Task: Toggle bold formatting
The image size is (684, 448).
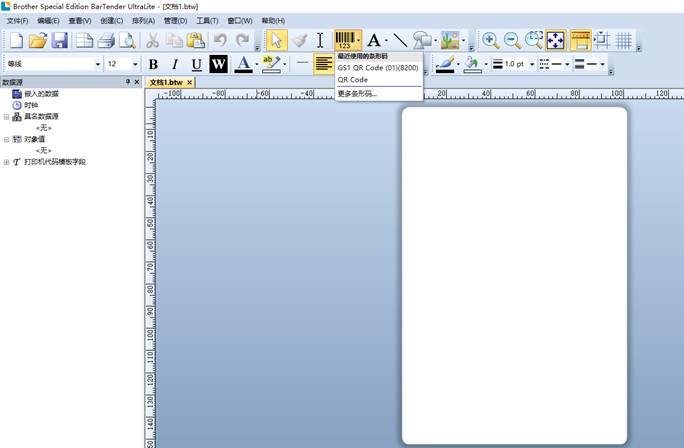Action: tap(153, 65)
